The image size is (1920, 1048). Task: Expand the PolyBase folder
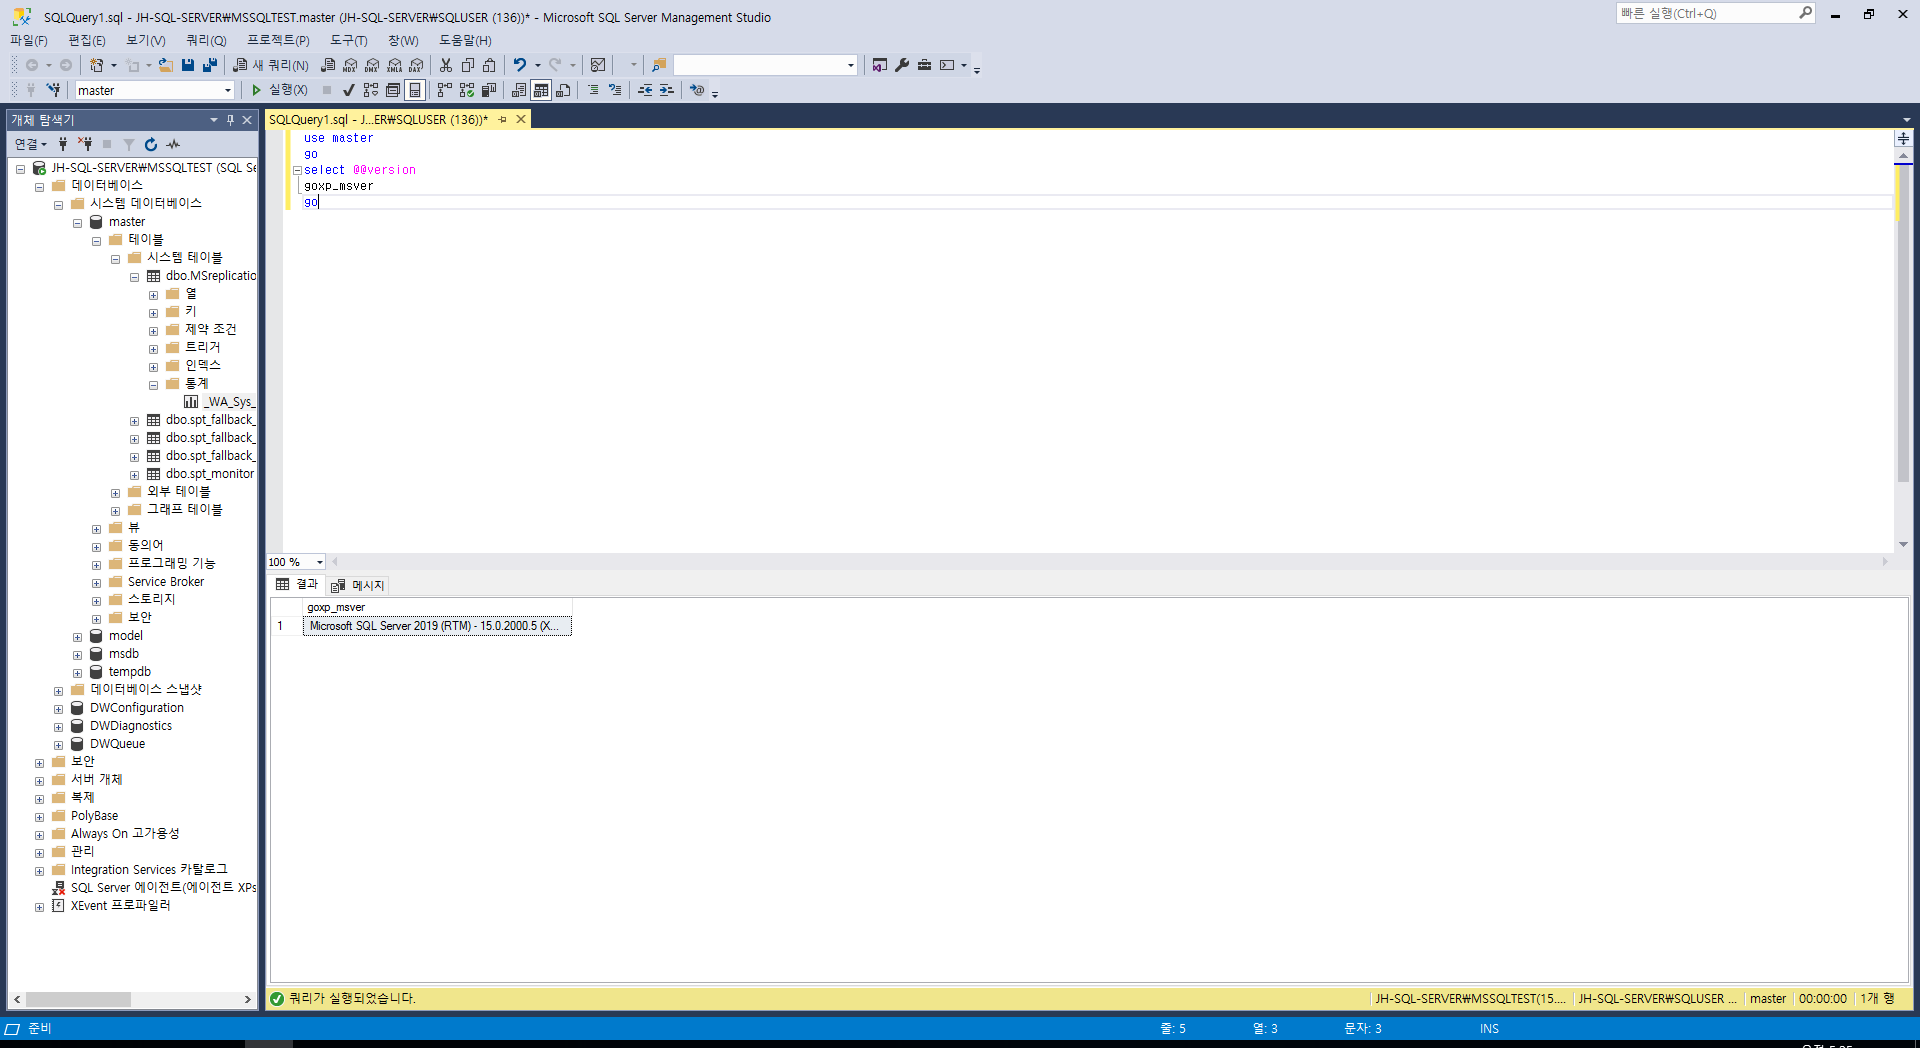(x=39, y=817)
